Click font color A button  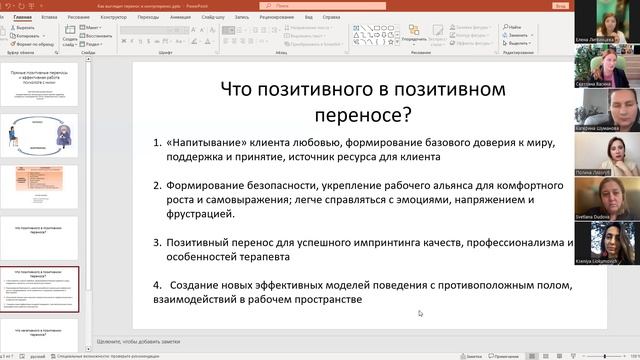point(208,41)
